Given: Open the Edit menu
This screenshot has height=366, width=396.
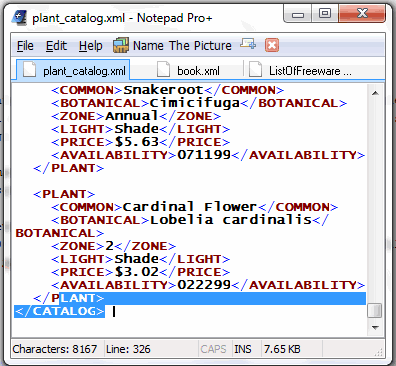Looking at the screenshot, I should tap(56, 45).
